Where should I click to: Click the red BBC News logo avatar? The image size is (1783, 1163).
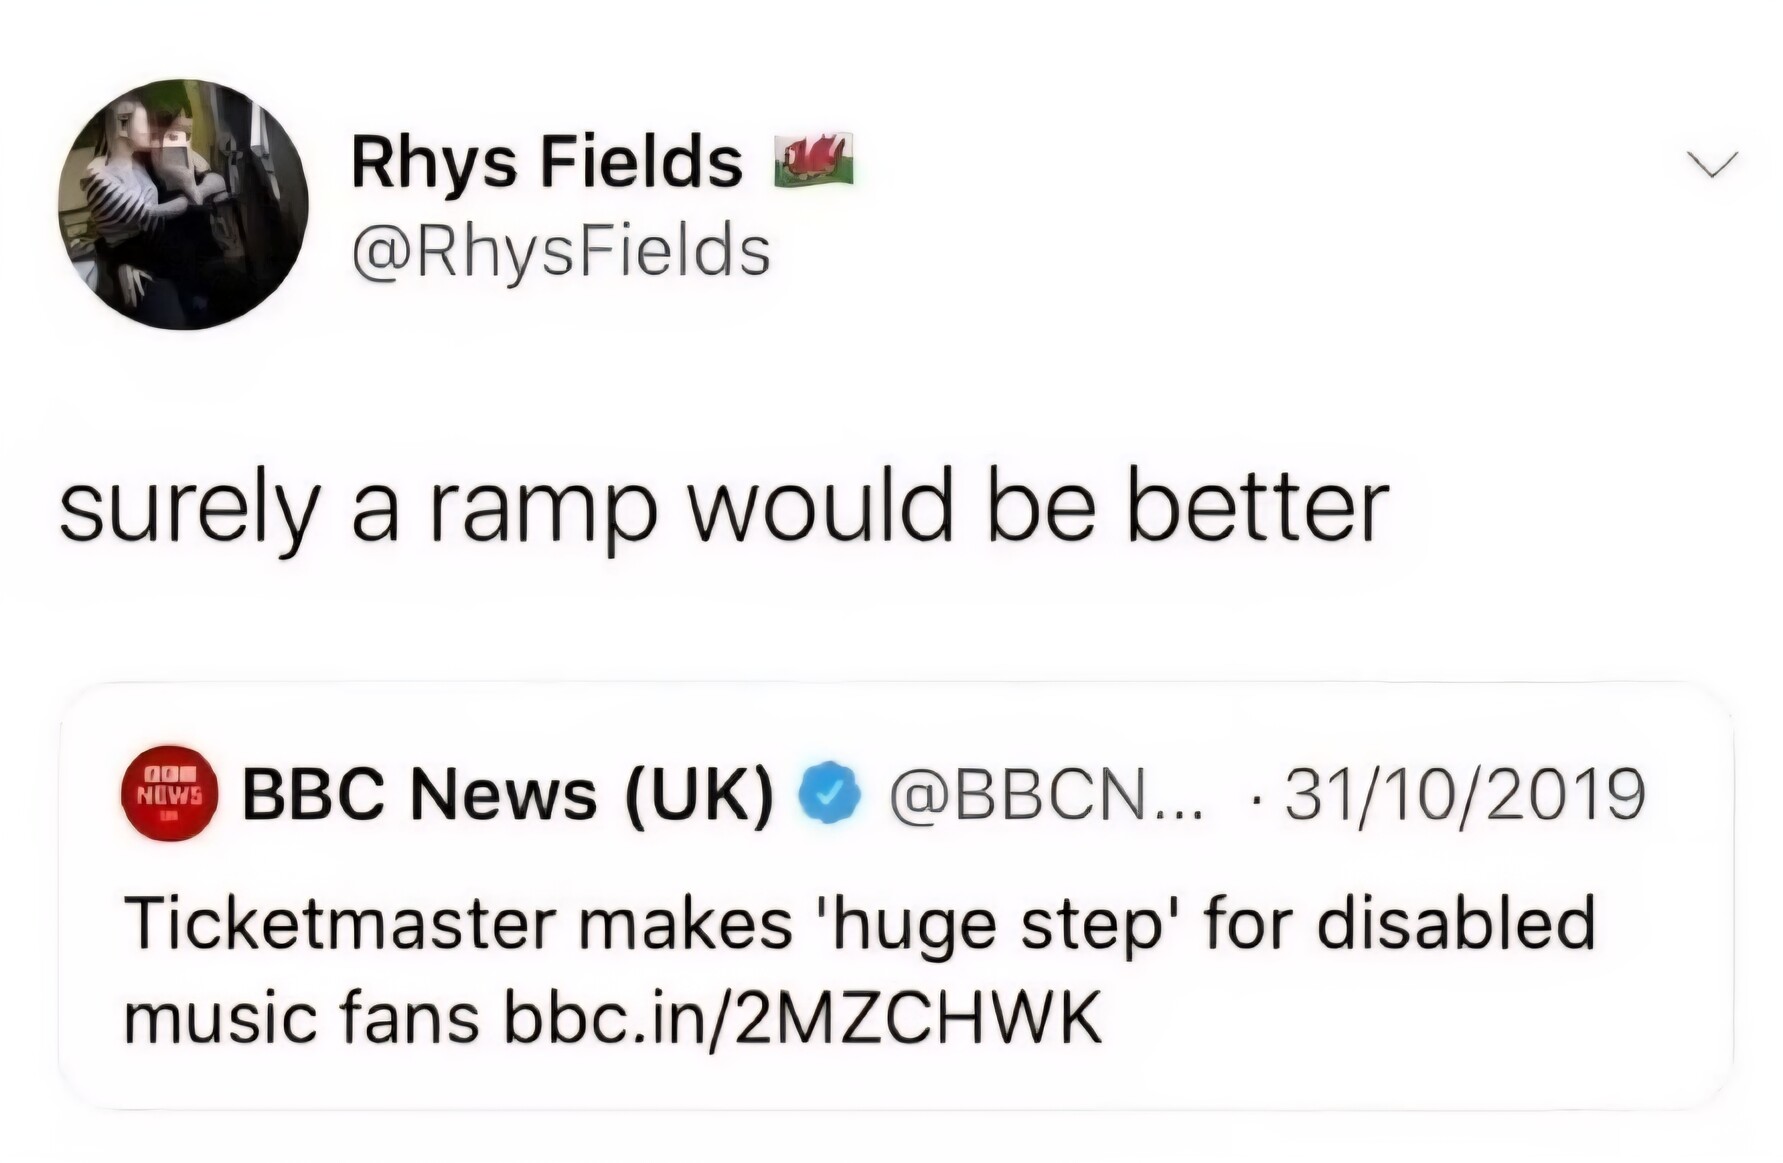[170, 793]
